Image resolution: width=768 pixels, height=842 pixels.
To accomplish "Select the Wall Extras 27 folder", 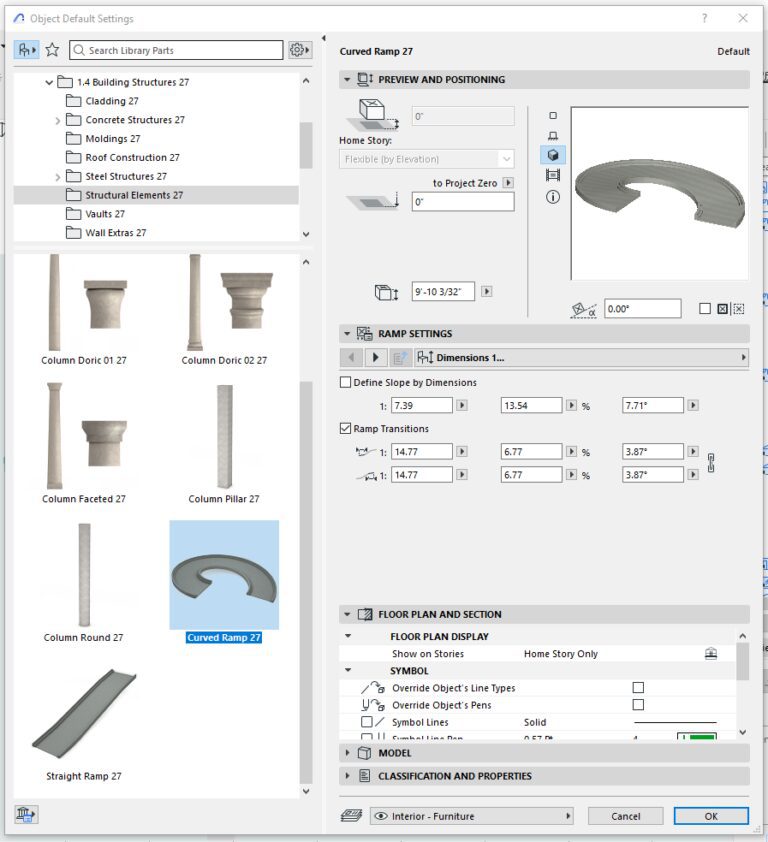I will pos(115,233).
